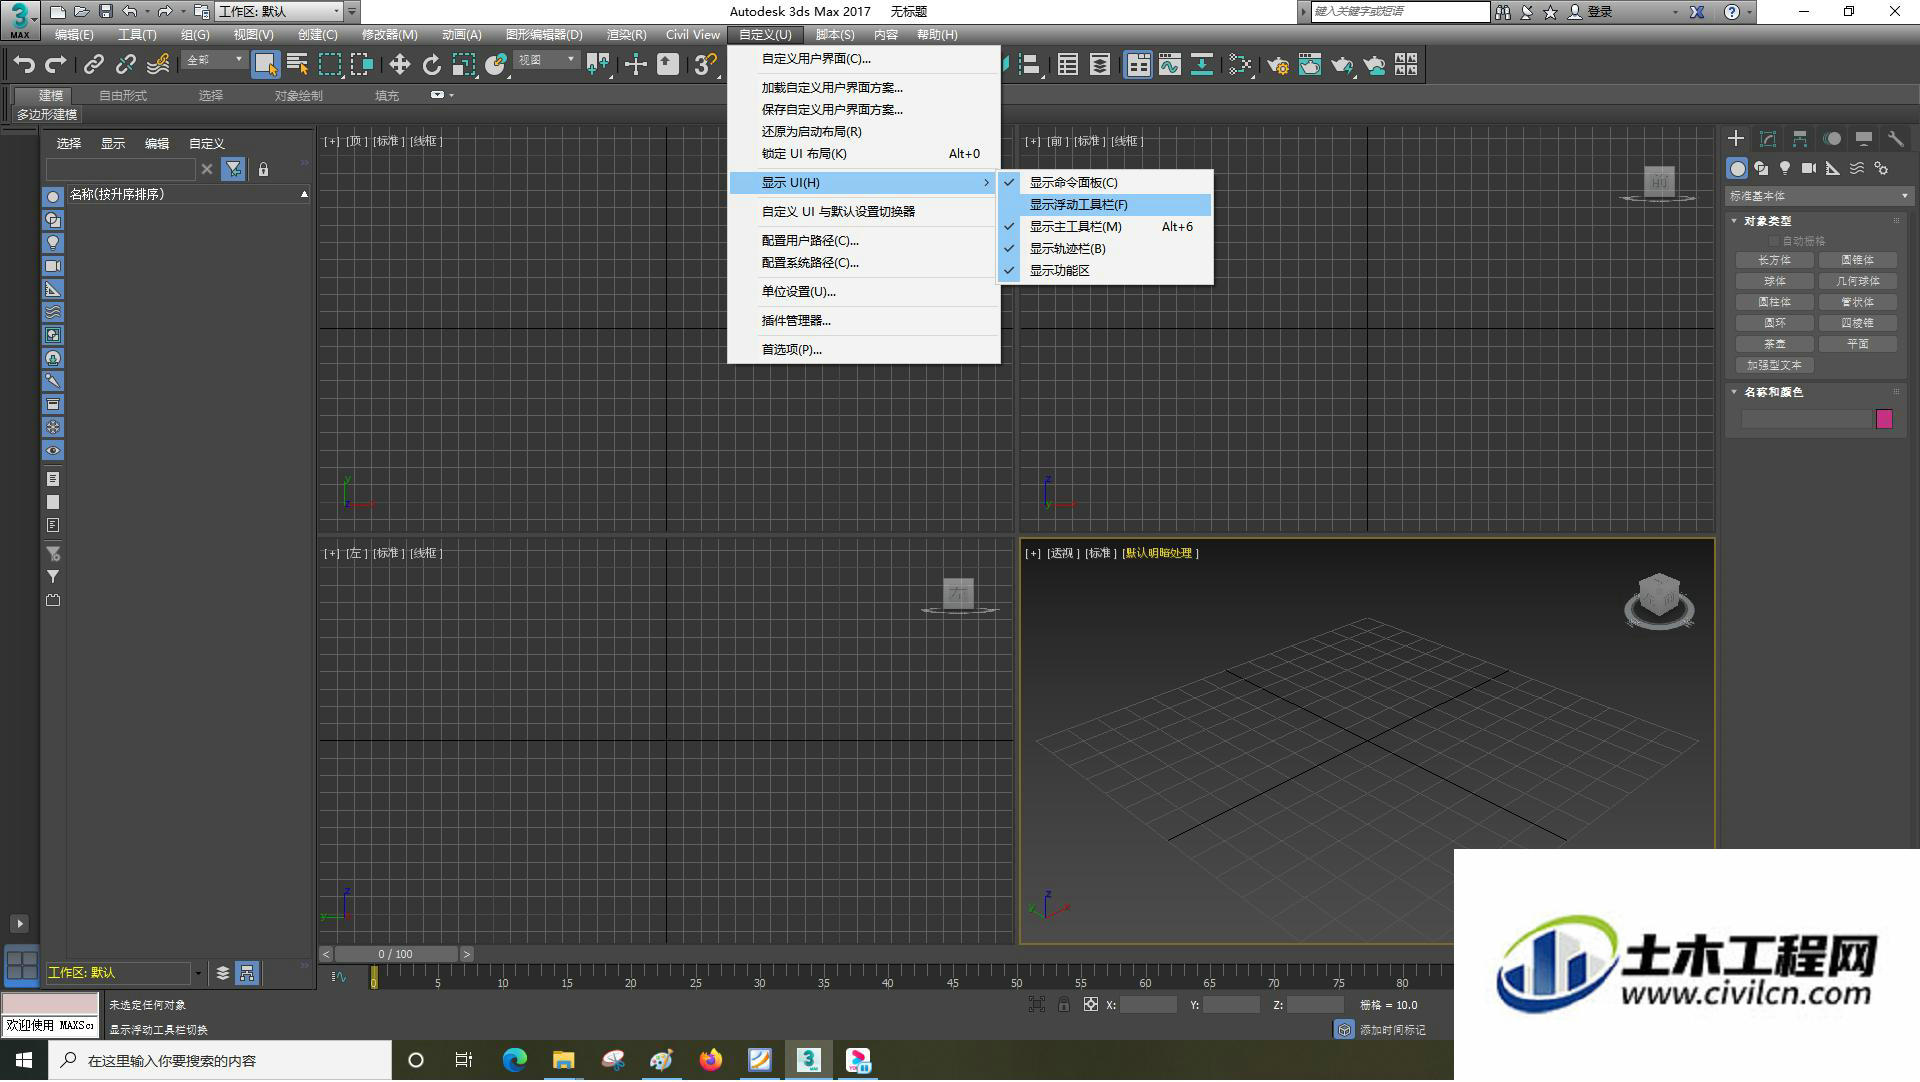Viewport: 1920px width, 1082px height.
Task: Select the Lights category icon
Action: click(1785, 168)
